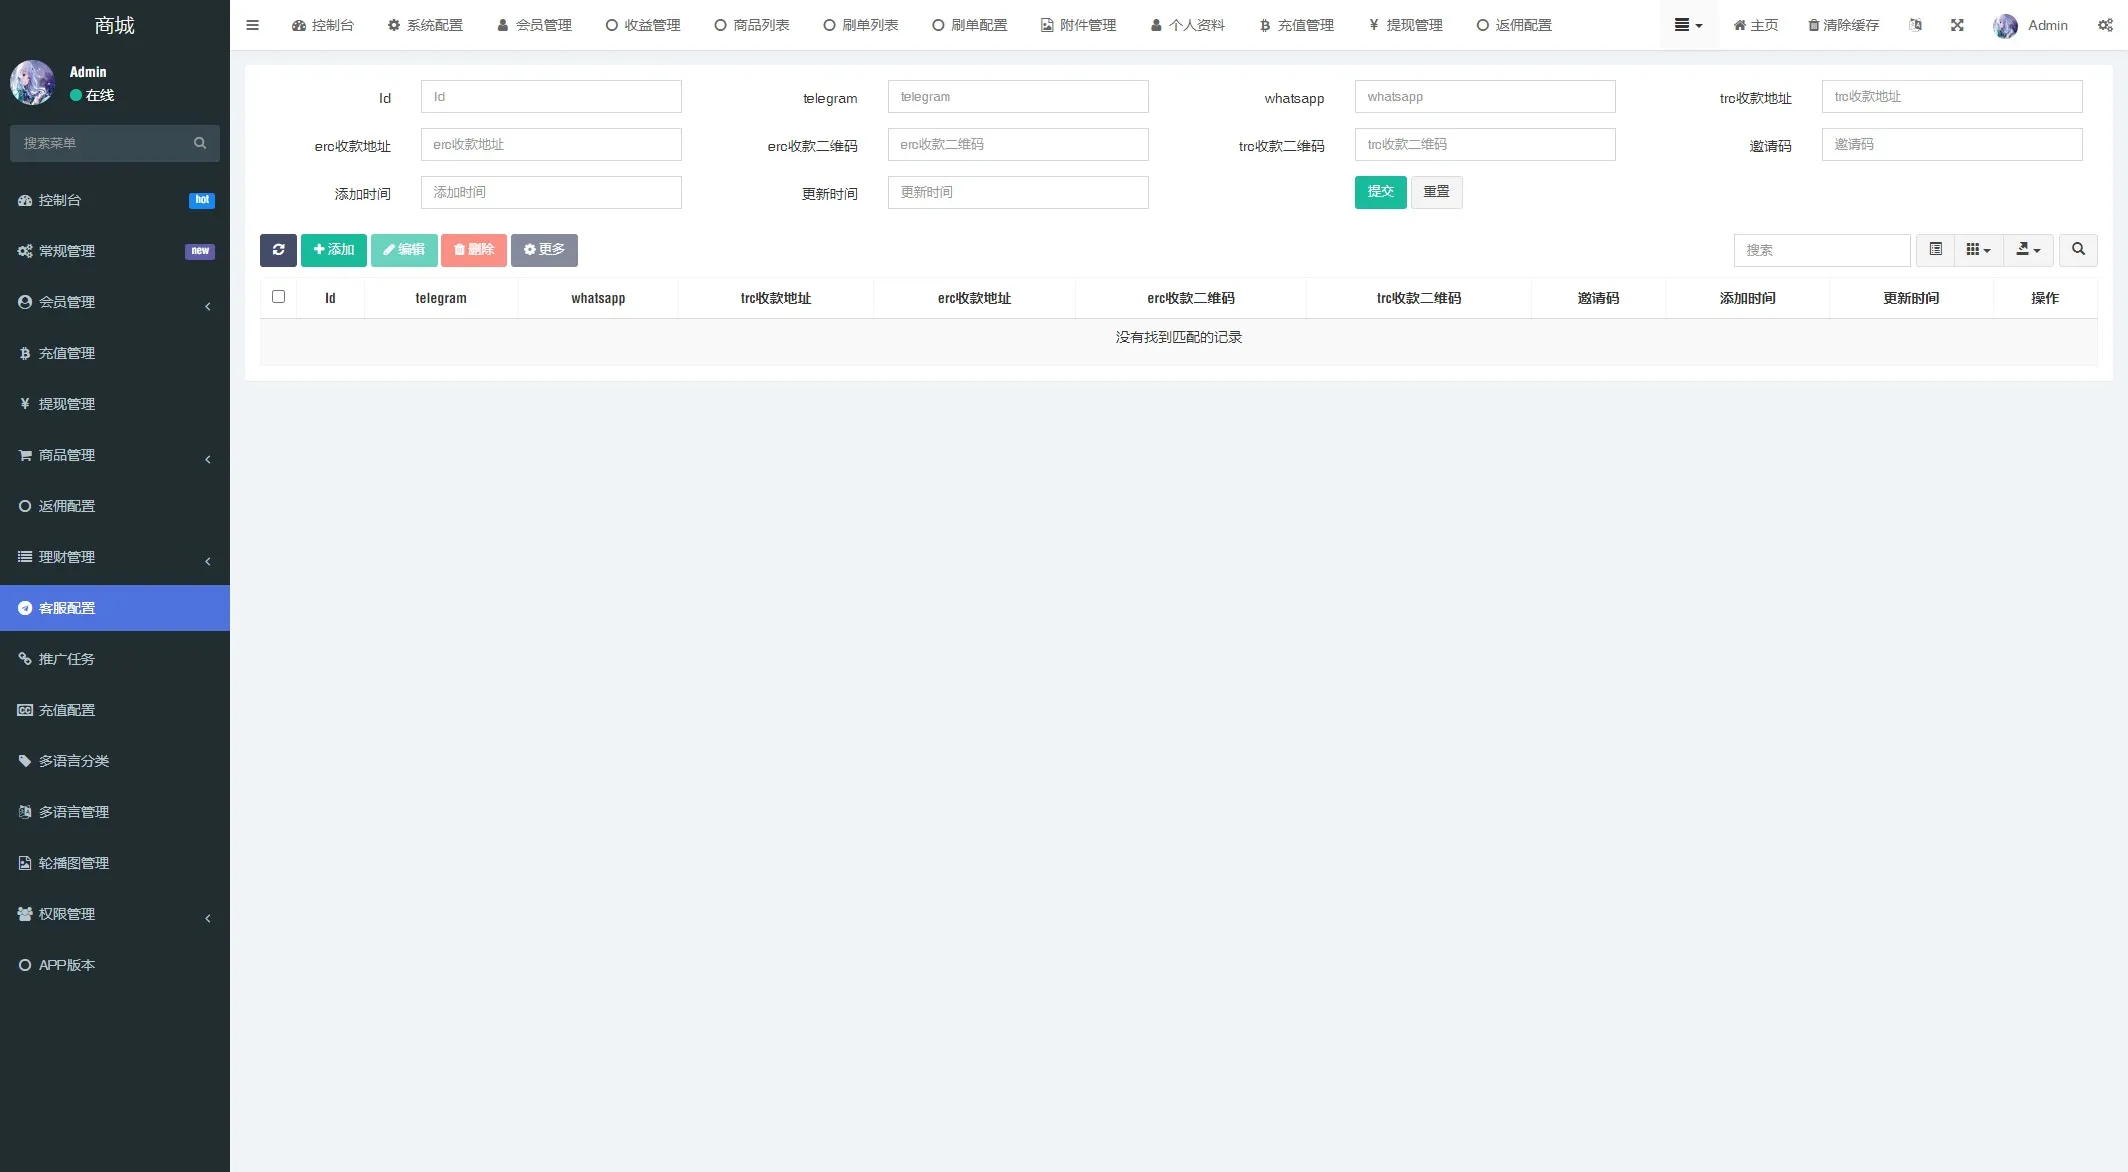Select the 会员管理 top menu tab
Screen dimensions: 2128x1172
[x=534, y=25]
